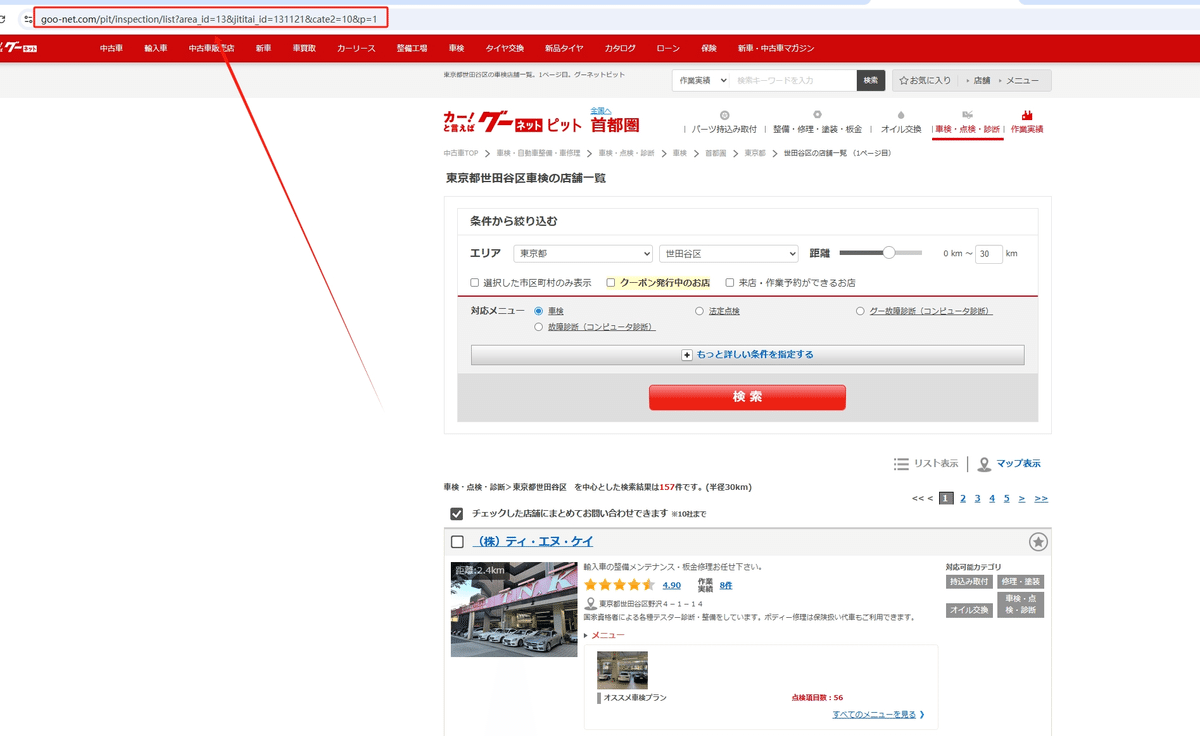Uncheck チェックした店舗にまとめてお問い合わせ checkbox
Screen dimensions: 1200x736
pos(457,514)
